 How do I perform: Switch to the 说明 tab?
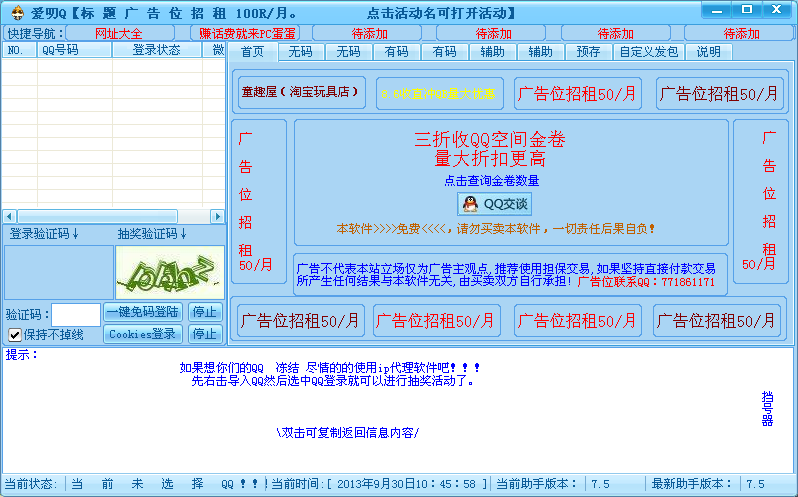coord(708,52)
